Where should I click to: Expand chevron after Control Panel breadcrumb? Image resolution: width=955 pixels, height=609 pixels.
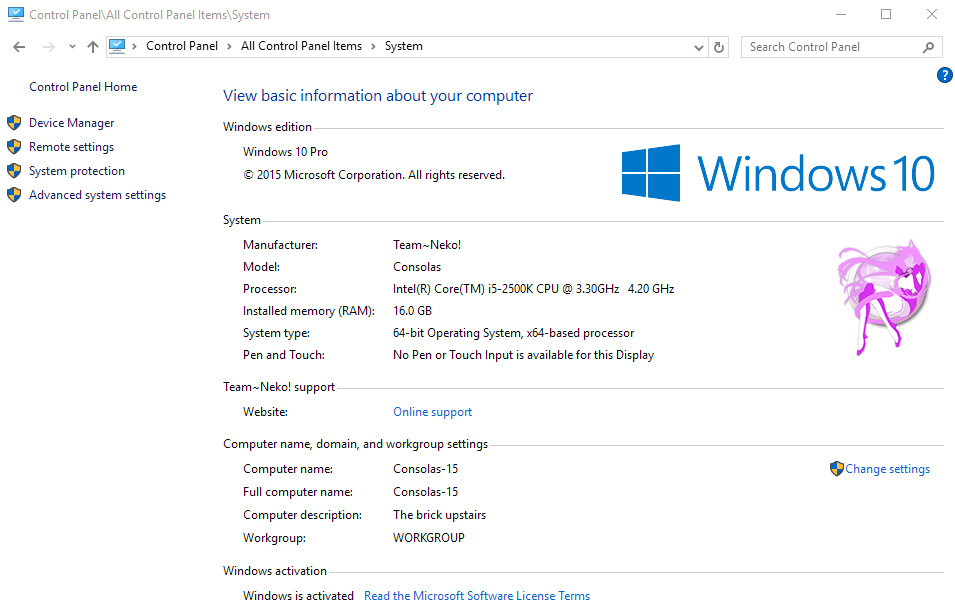pos(230,47)
